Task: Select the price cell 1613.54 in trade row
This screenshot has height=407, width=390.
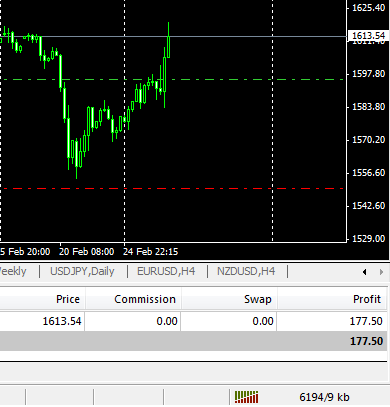Action: click(x=62, y=321)
